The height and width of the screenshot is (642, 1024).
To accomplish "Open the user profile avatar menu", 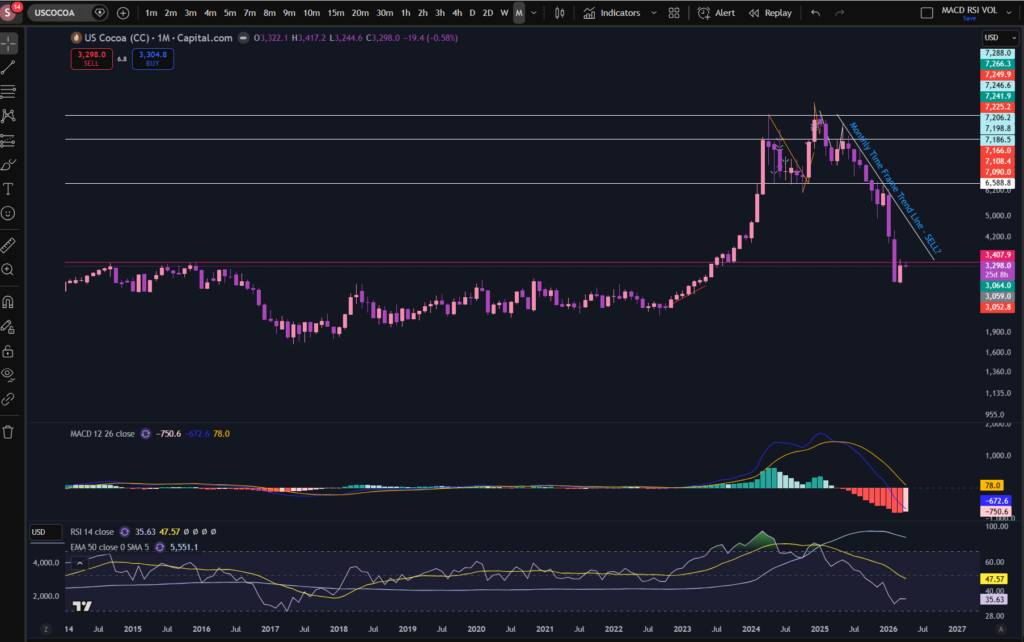I will (8, 12).
